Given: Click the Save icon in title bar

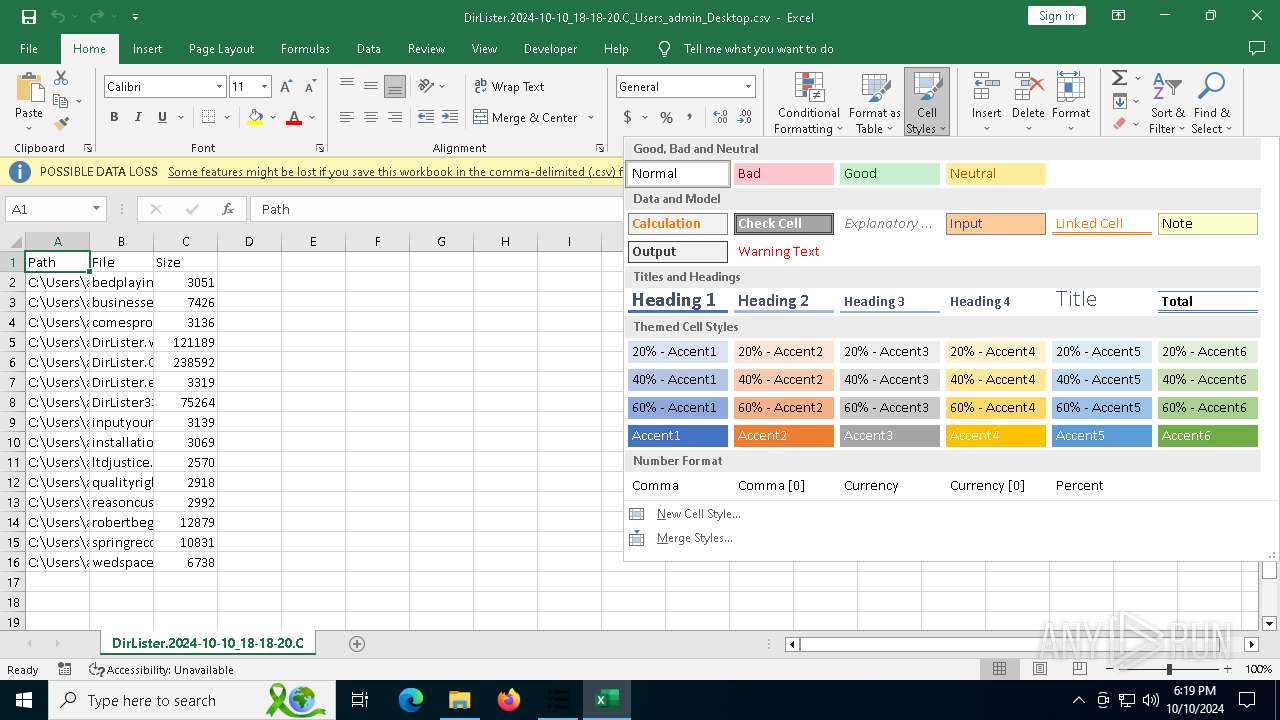Looking at the screenshot, I should tap(29, 17).
